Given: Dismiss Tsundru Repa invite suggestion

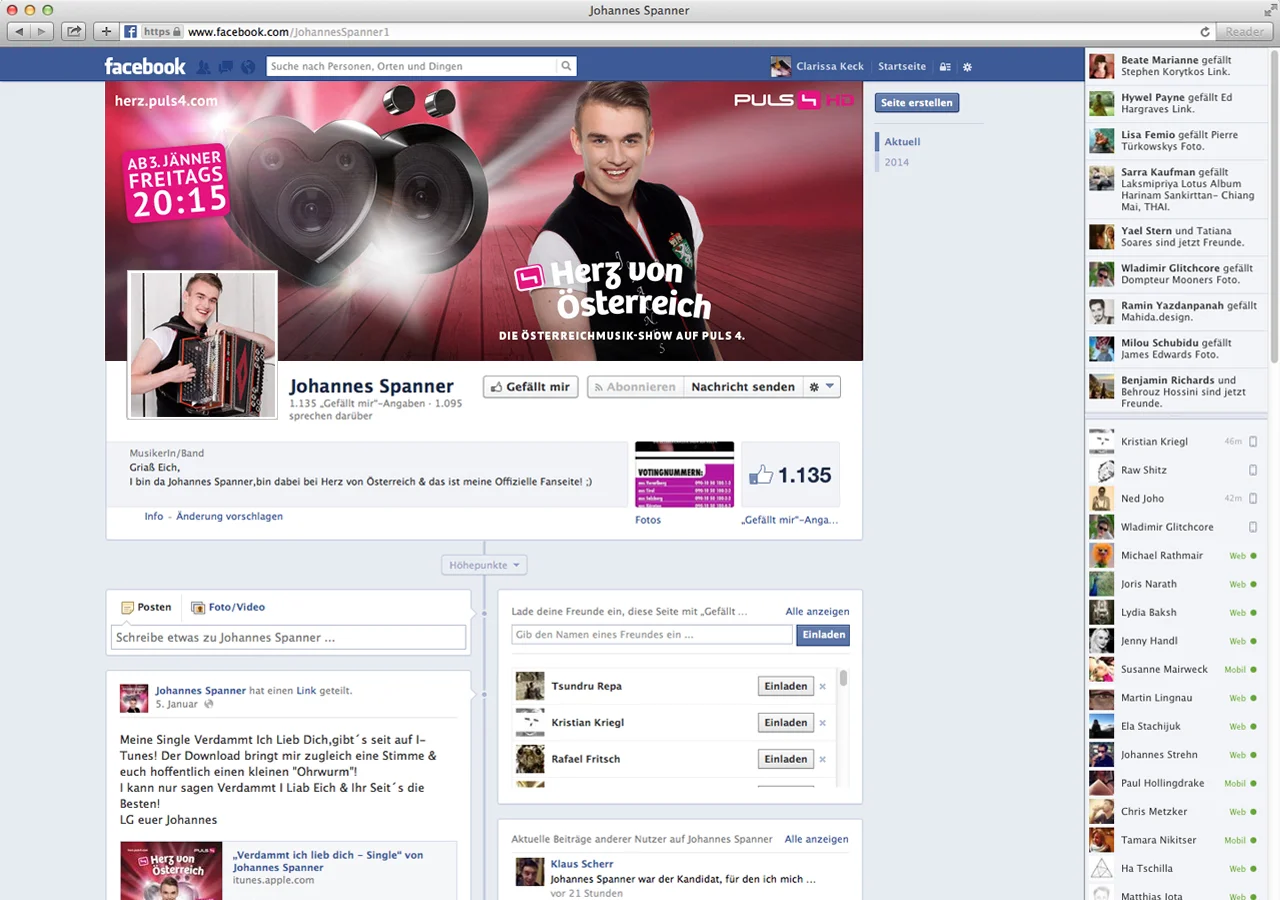Looking at the screenshot, I should (x=823, y=686).
